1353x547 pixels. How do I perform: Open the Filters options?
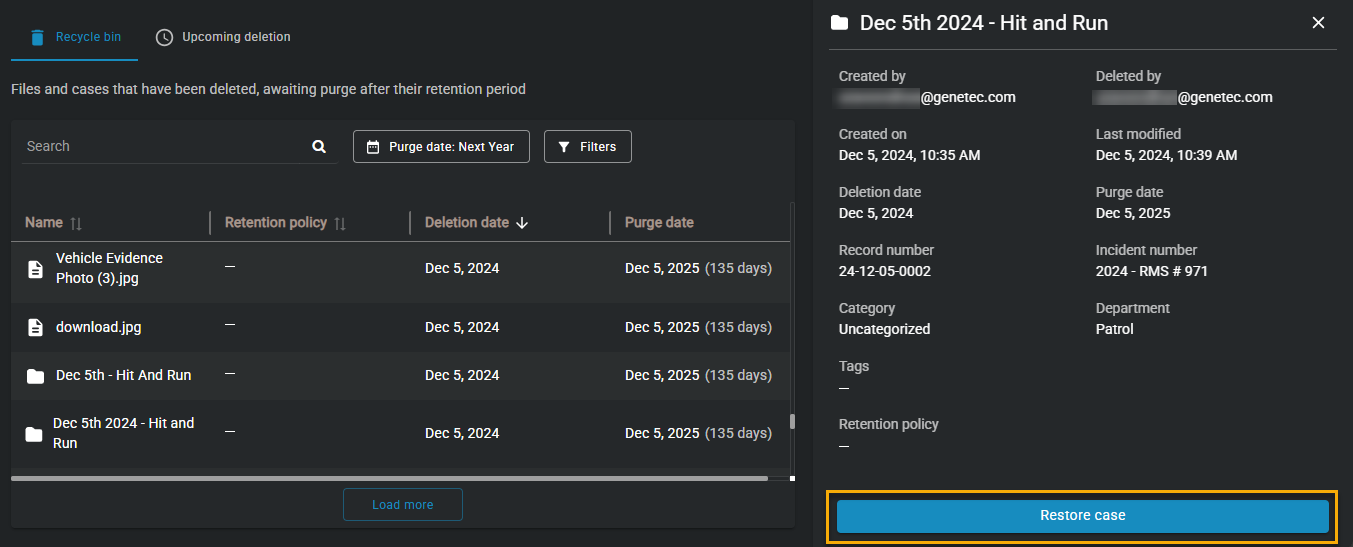[587, 147]
